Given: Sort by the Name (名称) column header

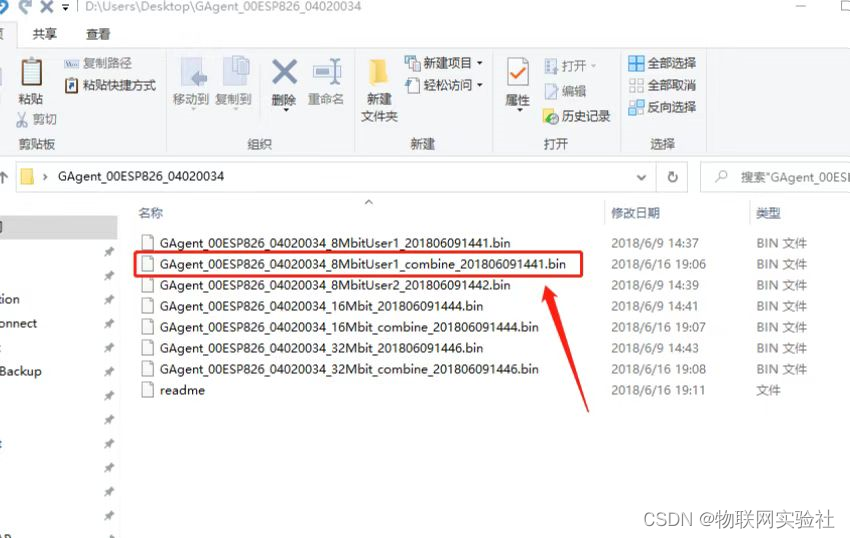Looking at the screenshot, I should pos(151,213).
